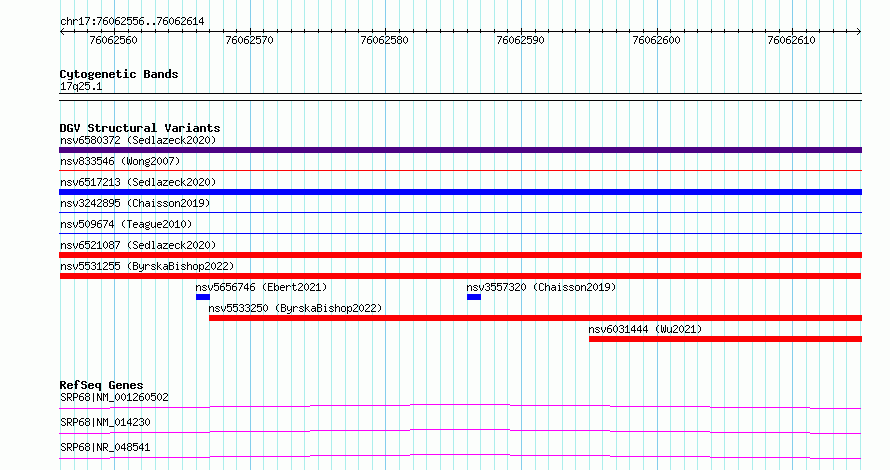The height and width of the screenshot is (470, 890).
Task: Open nsv3557320 (Chaisson2019) variant label
Action: click(x=541, y=287)
